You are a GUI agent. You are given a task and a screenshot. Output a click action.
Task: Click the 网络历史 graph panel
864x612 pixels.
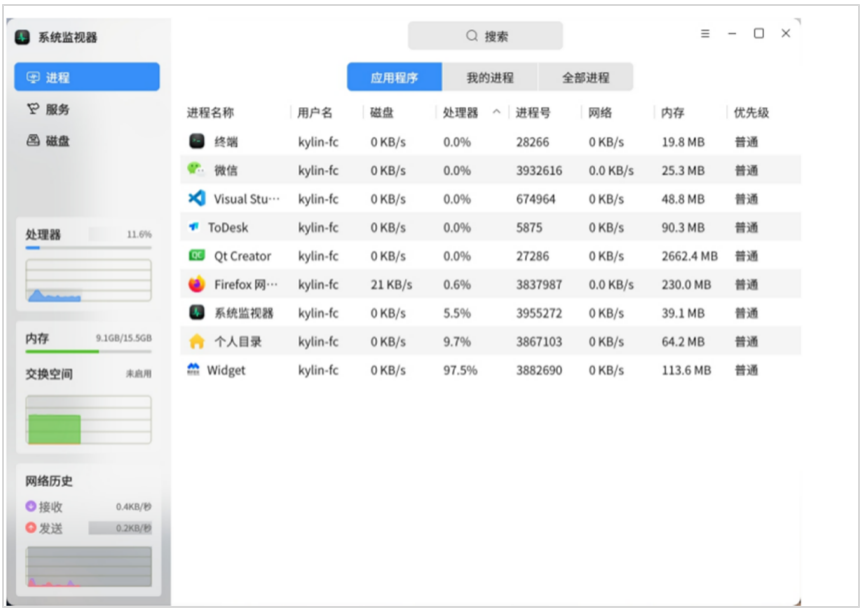tap(88, 566)
